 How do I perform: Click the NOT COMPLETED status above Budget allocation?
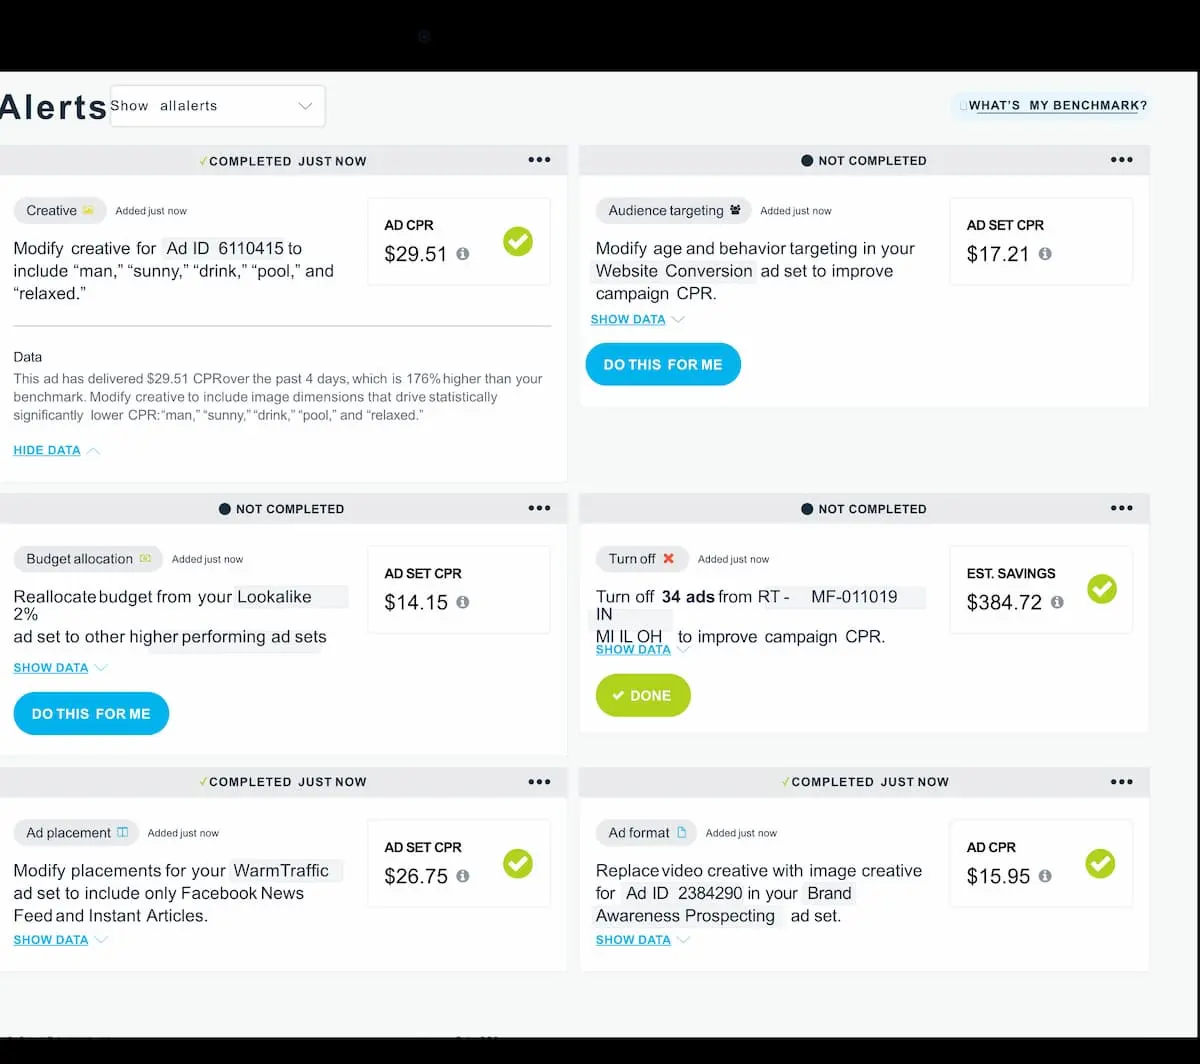coord(282,509)
